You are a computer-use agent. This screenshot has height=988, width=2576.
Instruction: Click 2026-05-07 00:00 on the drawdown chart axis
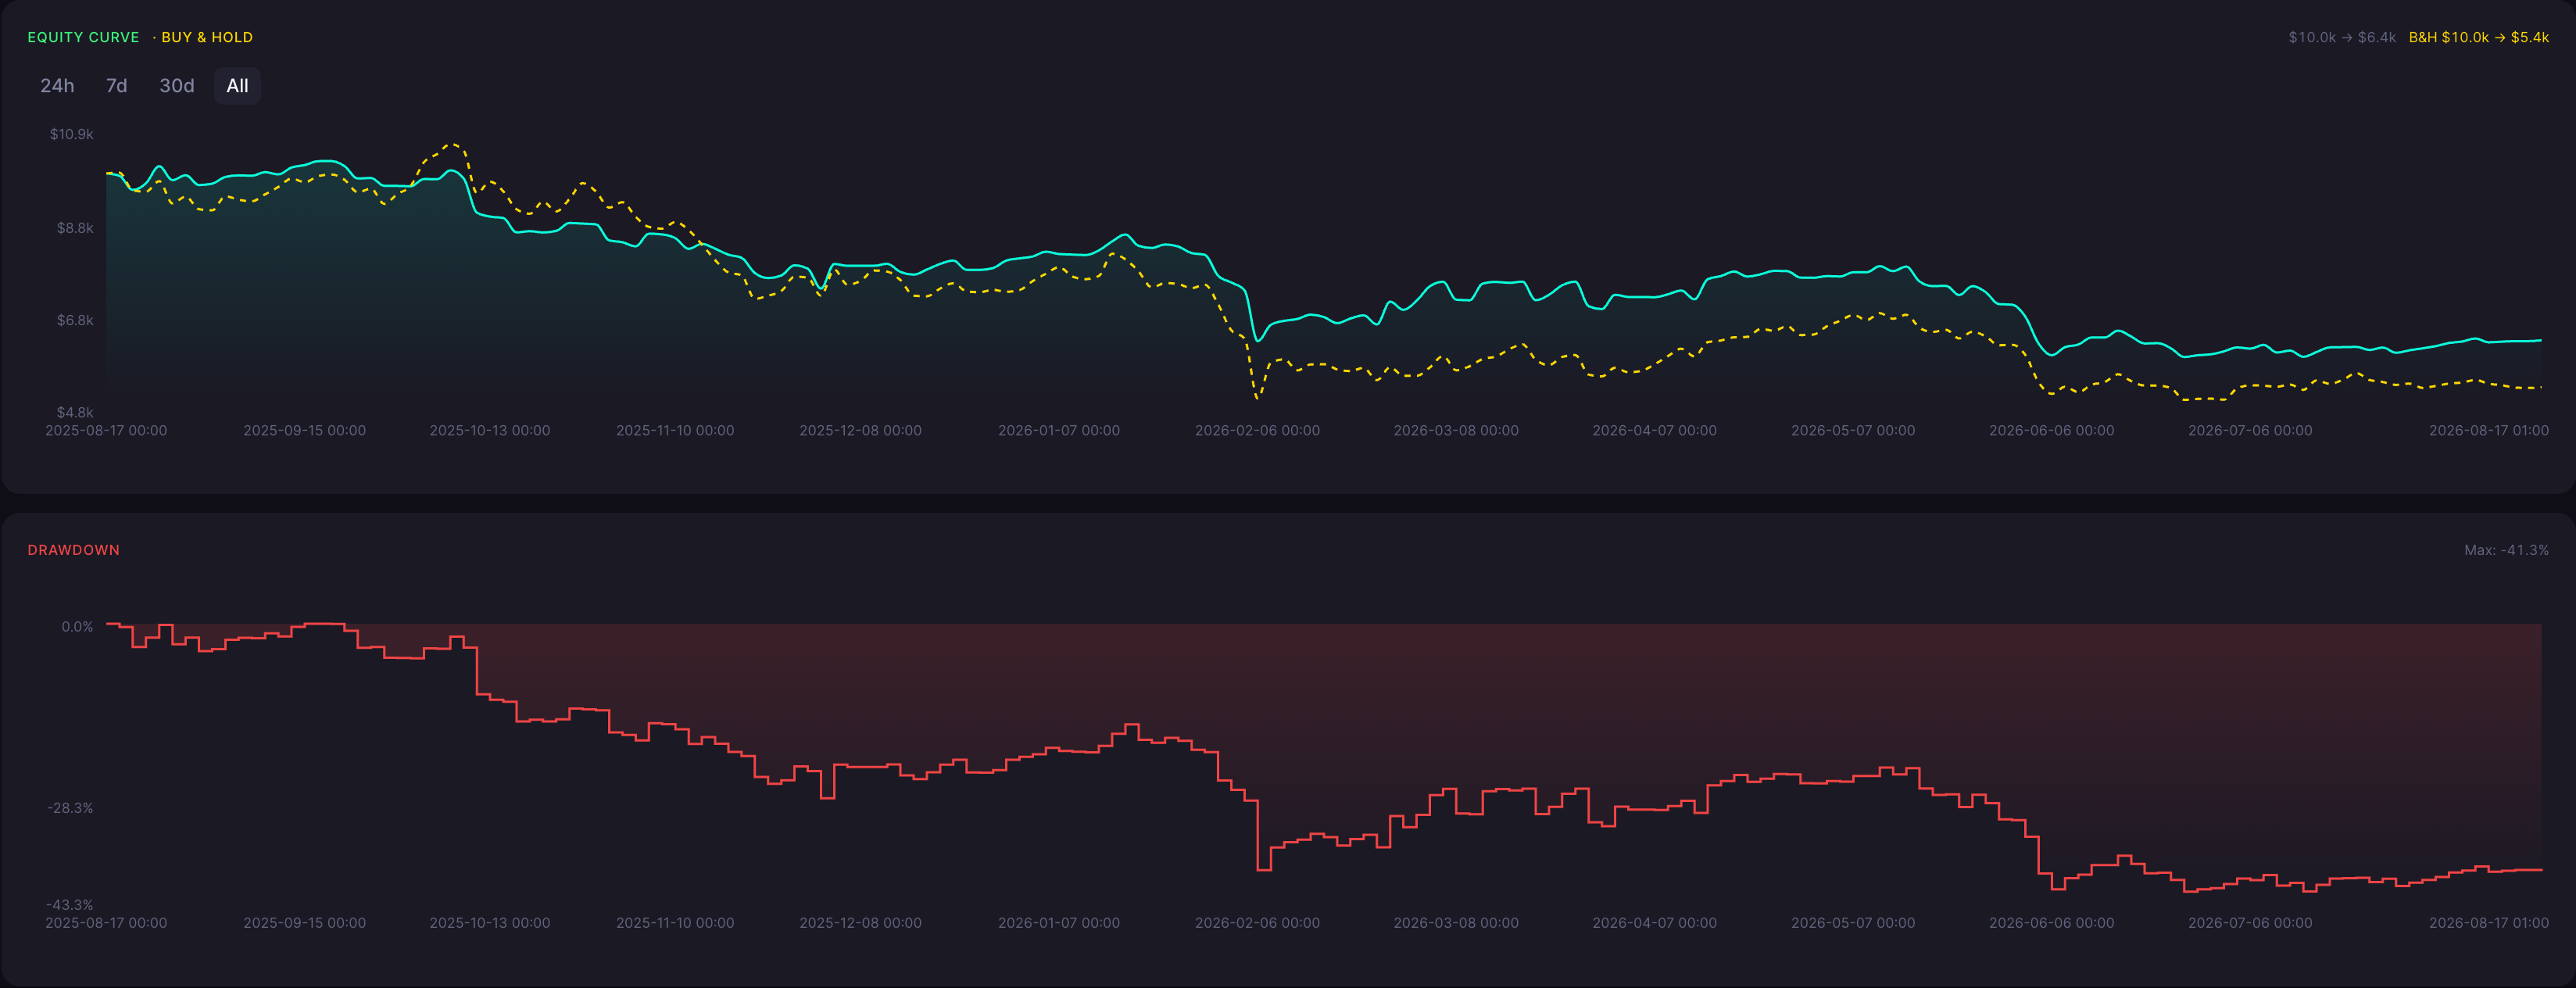pyautogui.click(x=1853, y=923)
